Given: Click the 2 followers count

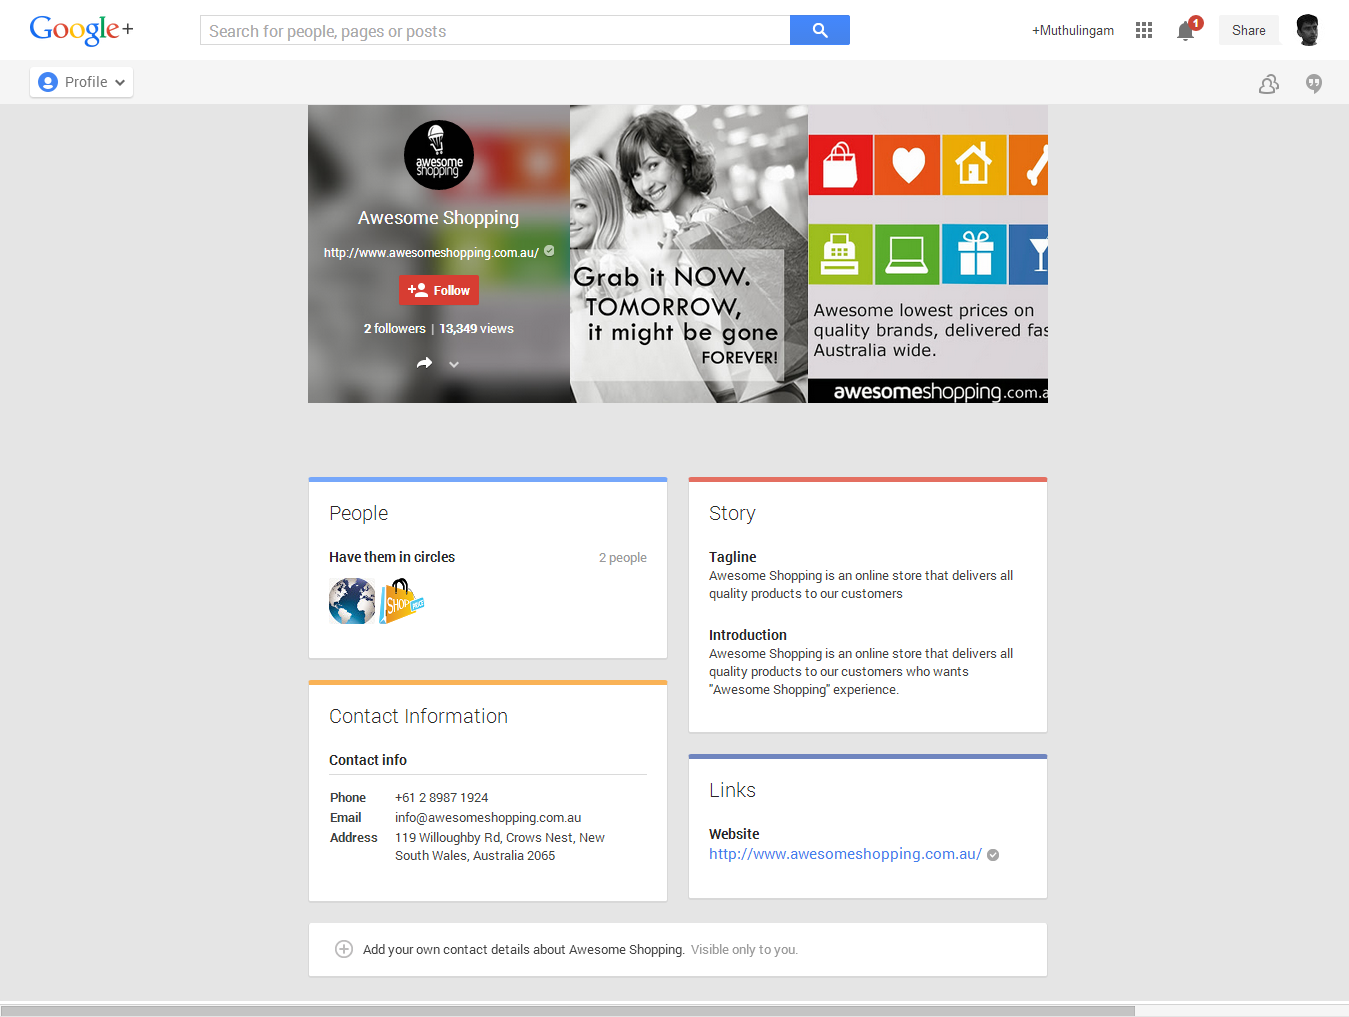Looking at the screenshot, I should [x=394, y=329].
